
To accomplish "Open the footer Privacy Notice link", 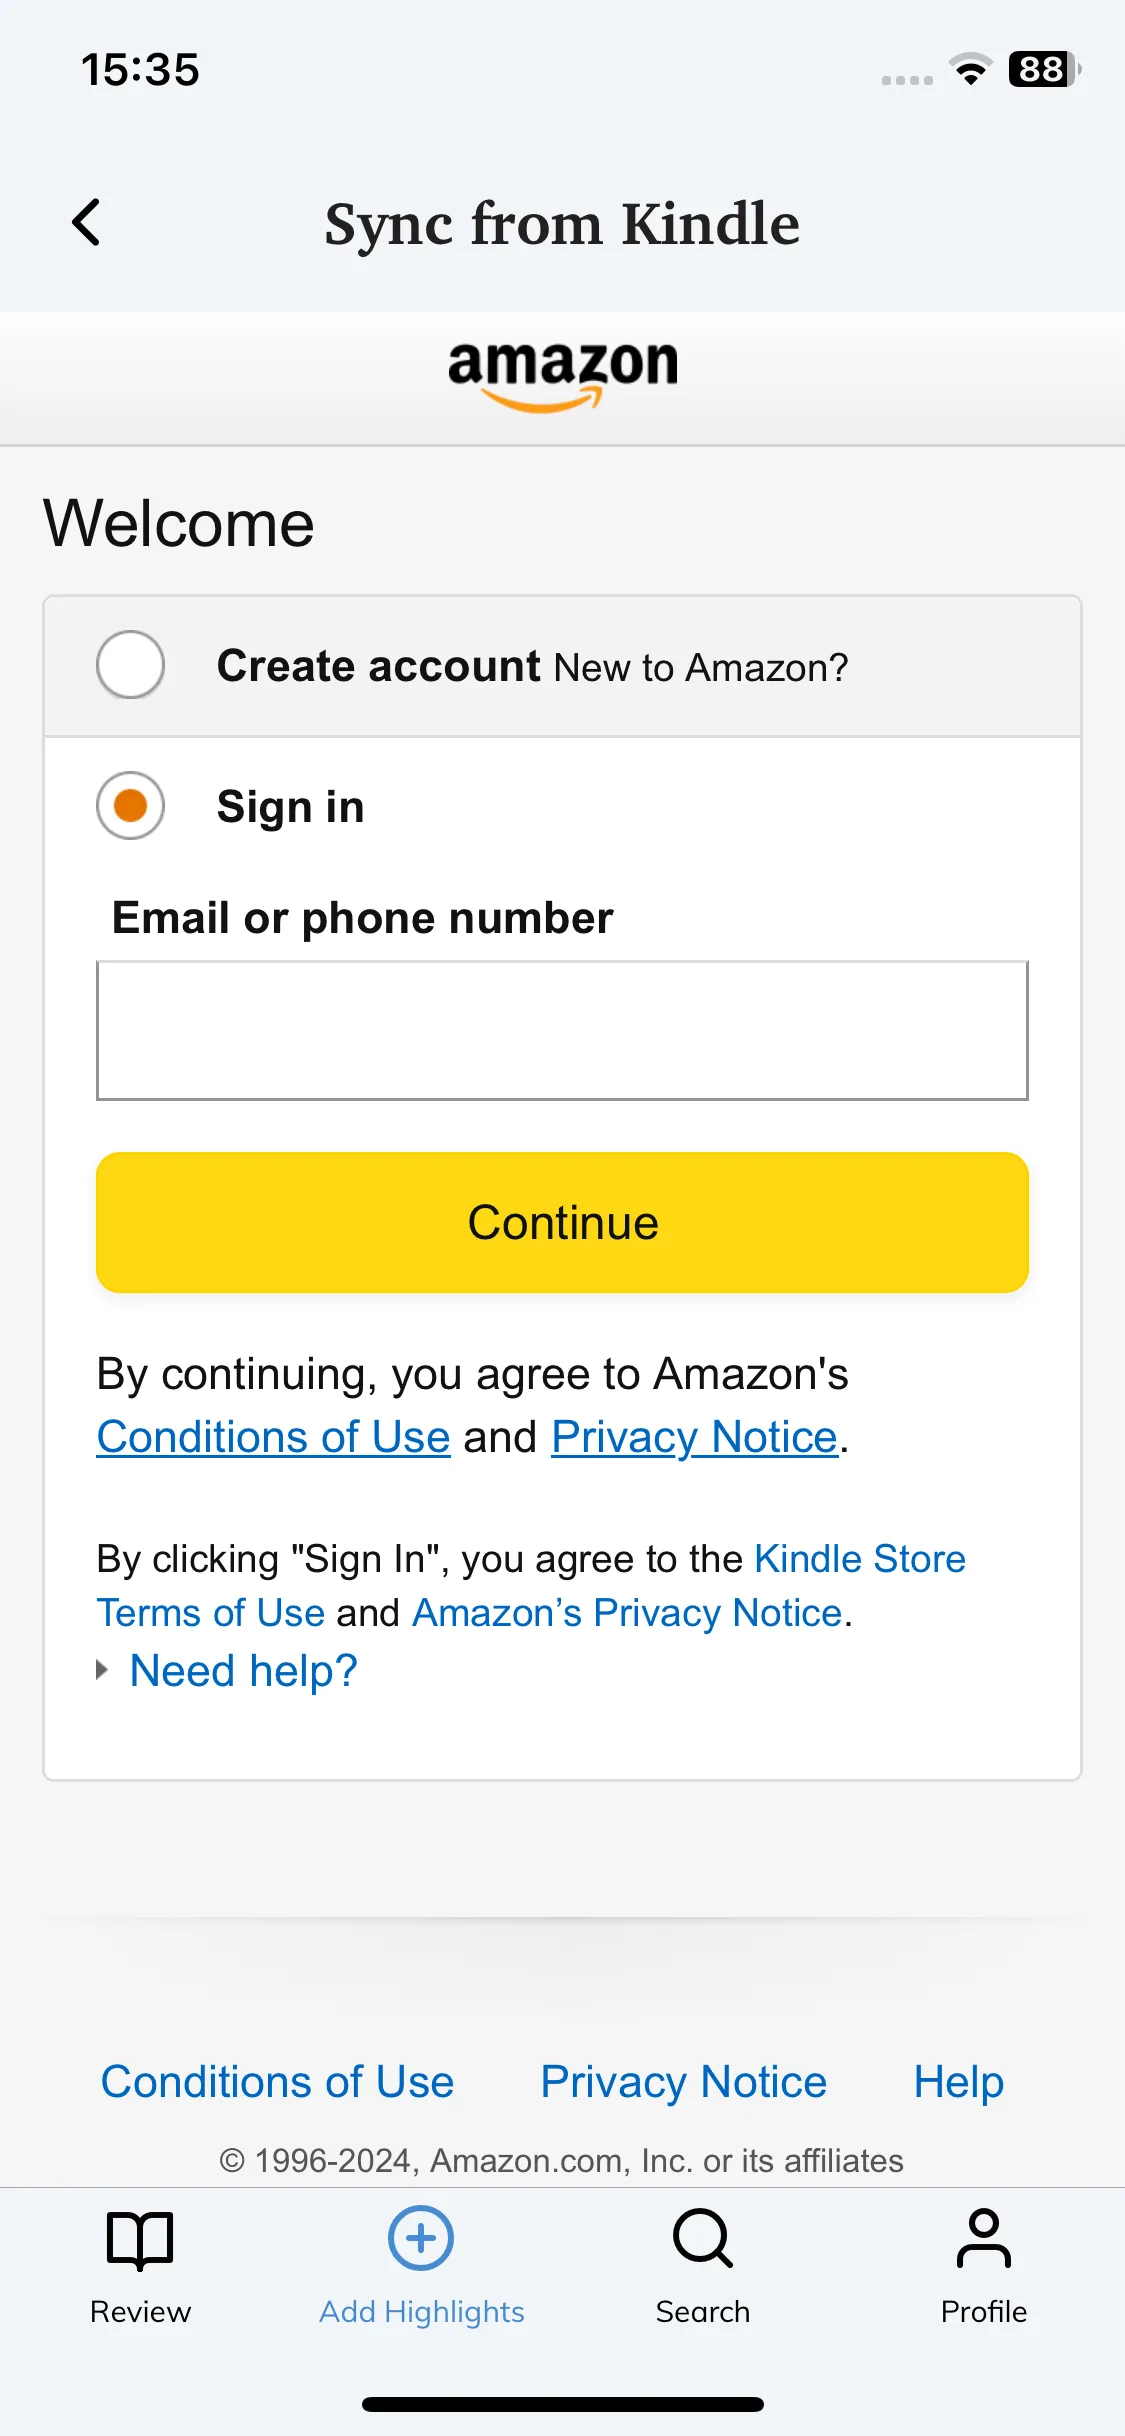I will tap(683, 2082).
